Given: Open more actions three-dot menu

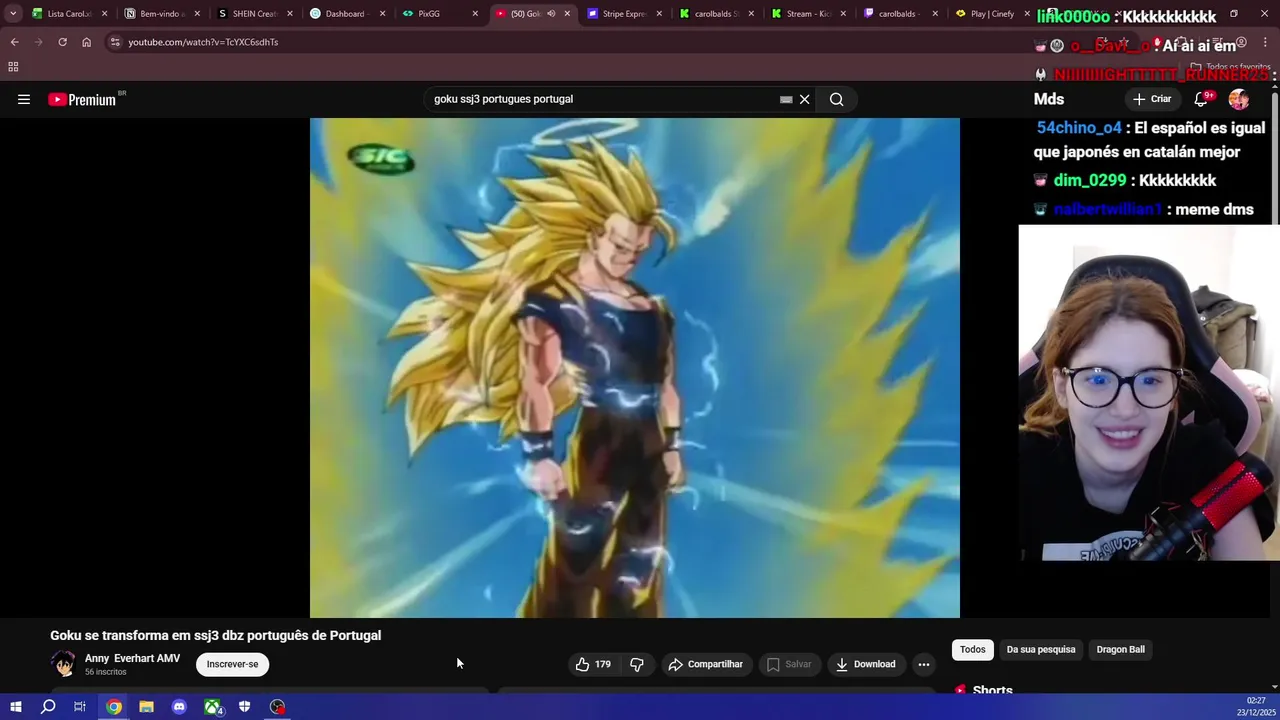Looking at the screenshot, I should click(x=924, y=664).
